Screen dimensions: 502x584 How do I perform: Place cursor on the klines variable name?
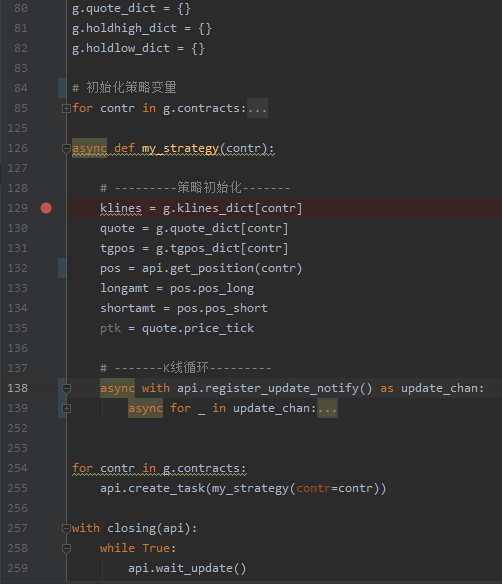pyautogui.click(x=121, y=208)
